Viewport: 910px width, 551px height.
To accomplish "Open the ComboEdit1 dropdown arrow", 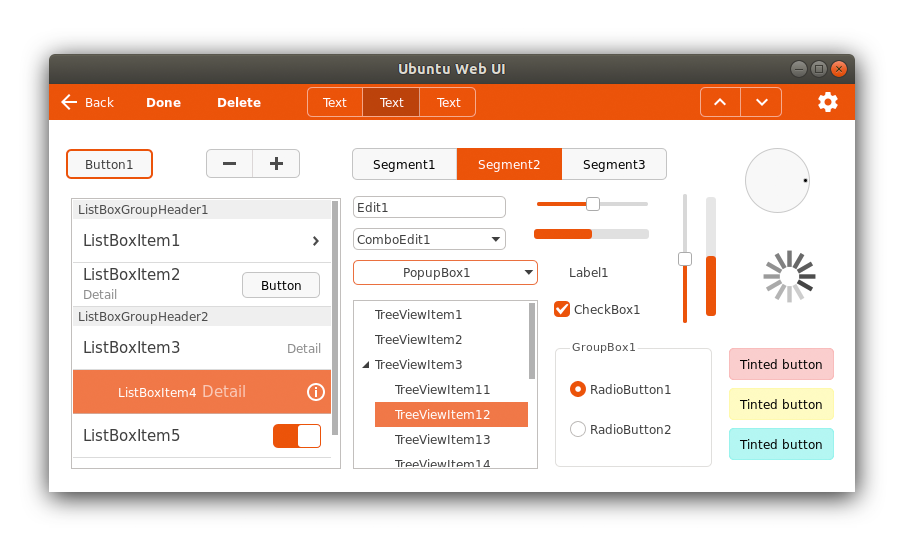I will [x=496, y=239].
